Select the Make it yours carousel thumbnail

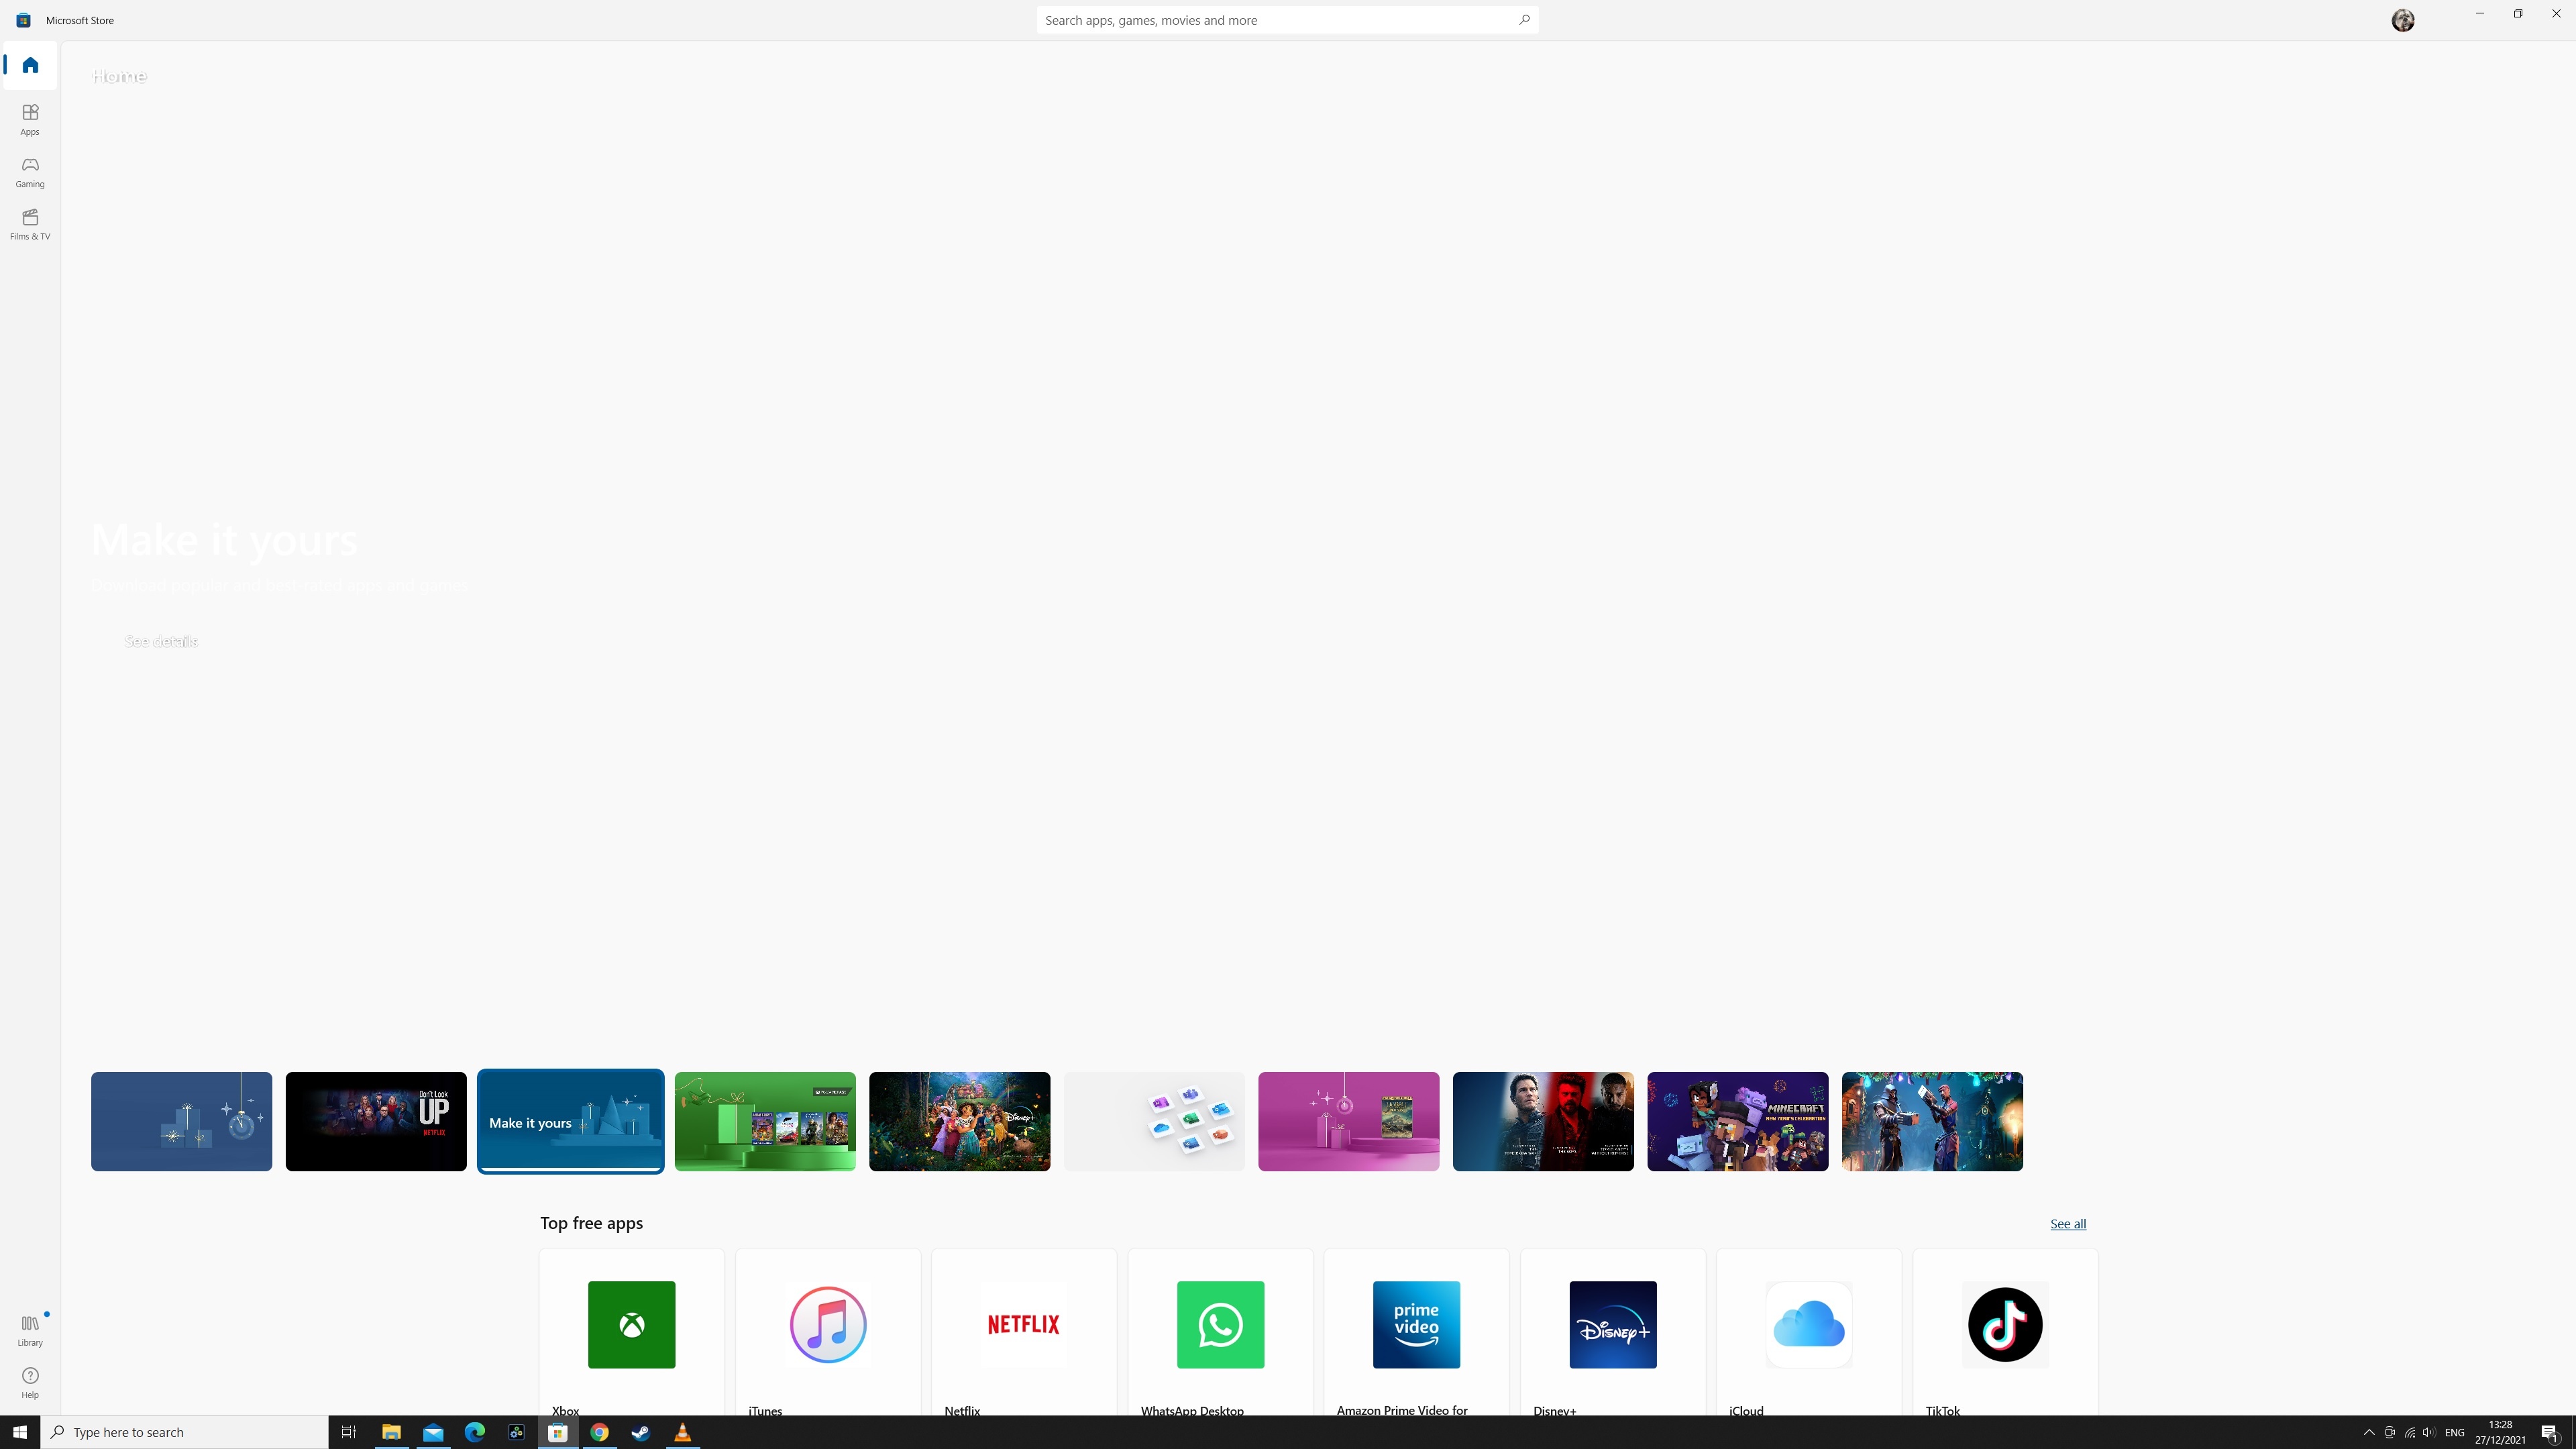pyautogui.click(x=570, y=1121)
